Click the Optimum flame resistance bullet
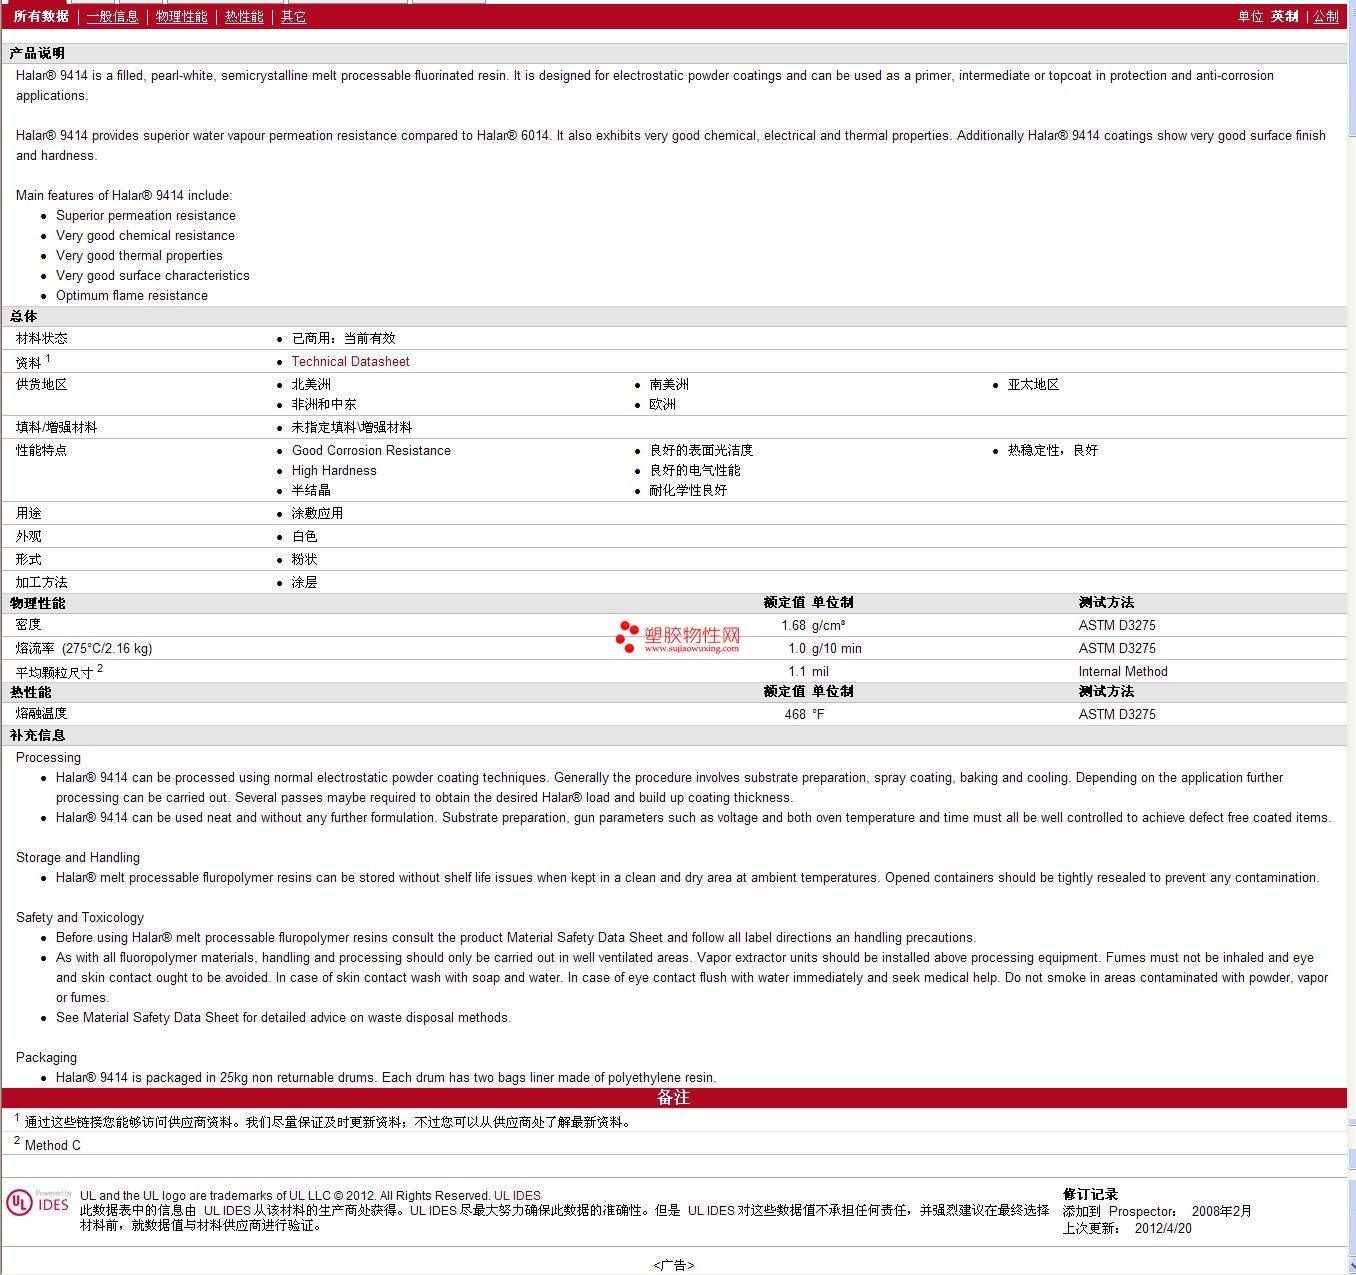This screenshot has width=1356, height=1275. click(x=132, y=296)
